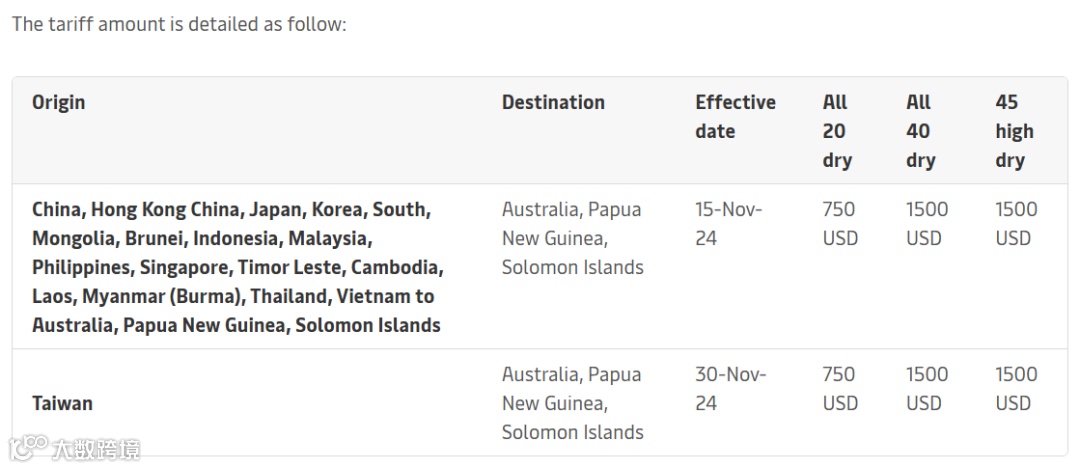Click 750 USD in the 15-Nov-24 row
Screen dimensions: 1080x469
840,224
